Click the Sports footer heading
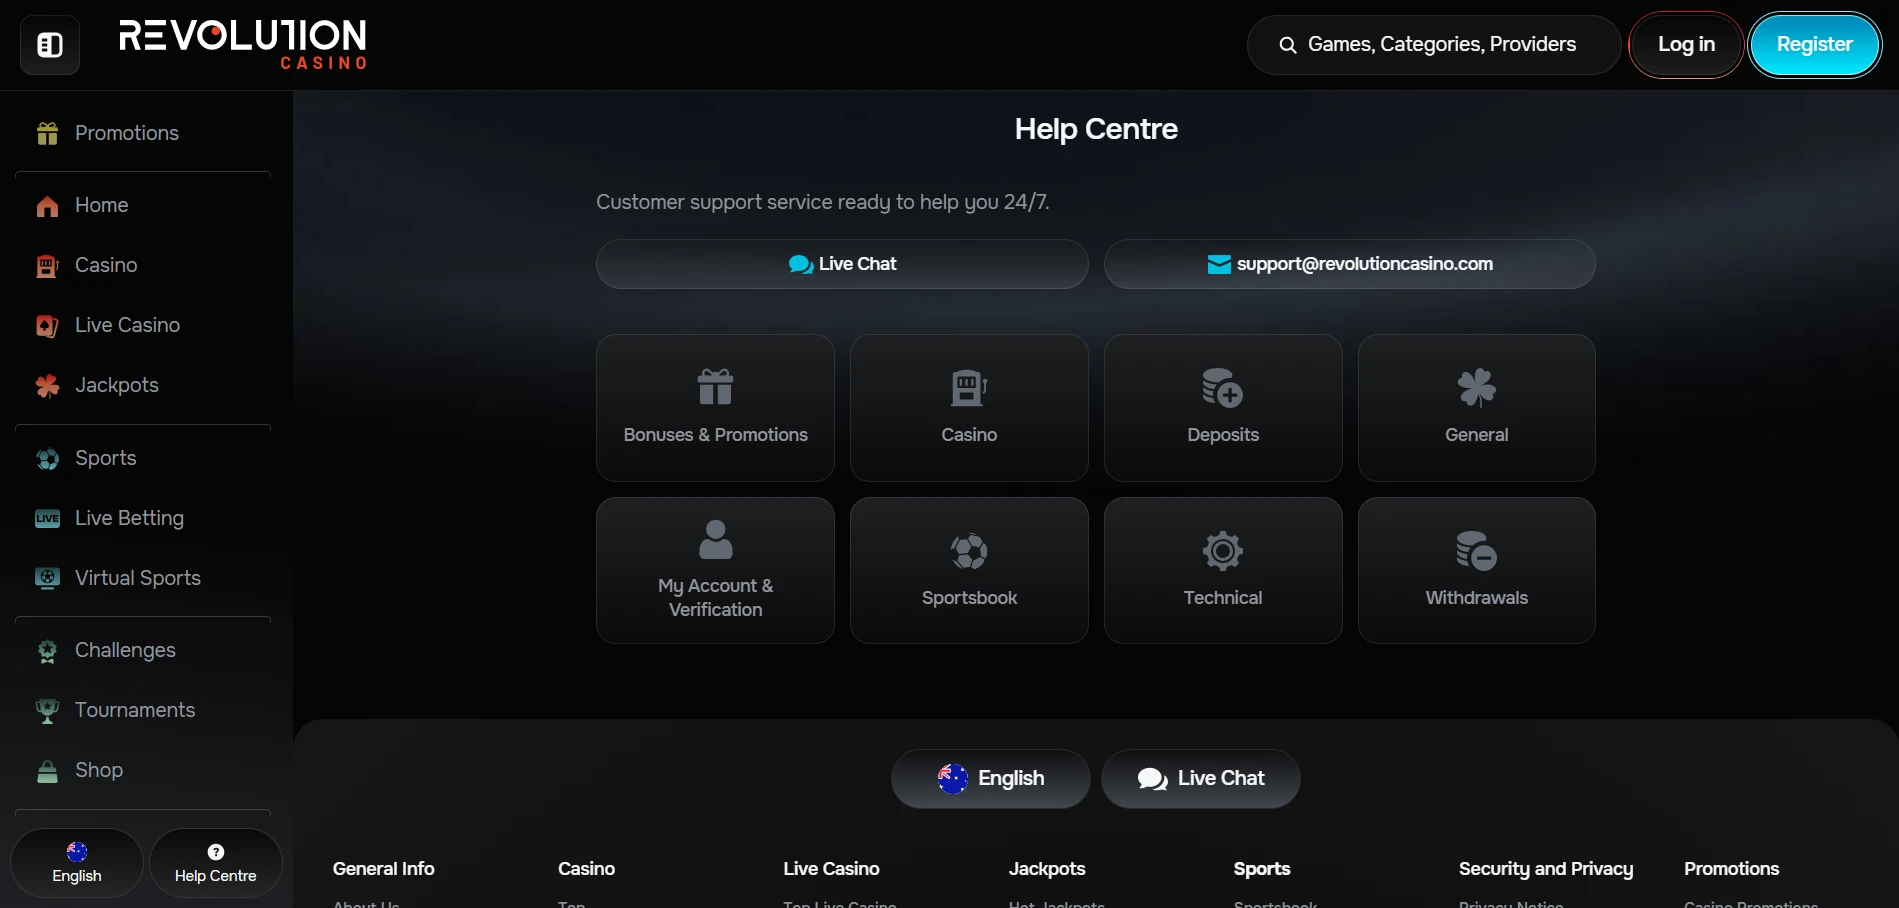Screen dimensions: 1899x908 pyautogui.click(x=1262, y=869)
